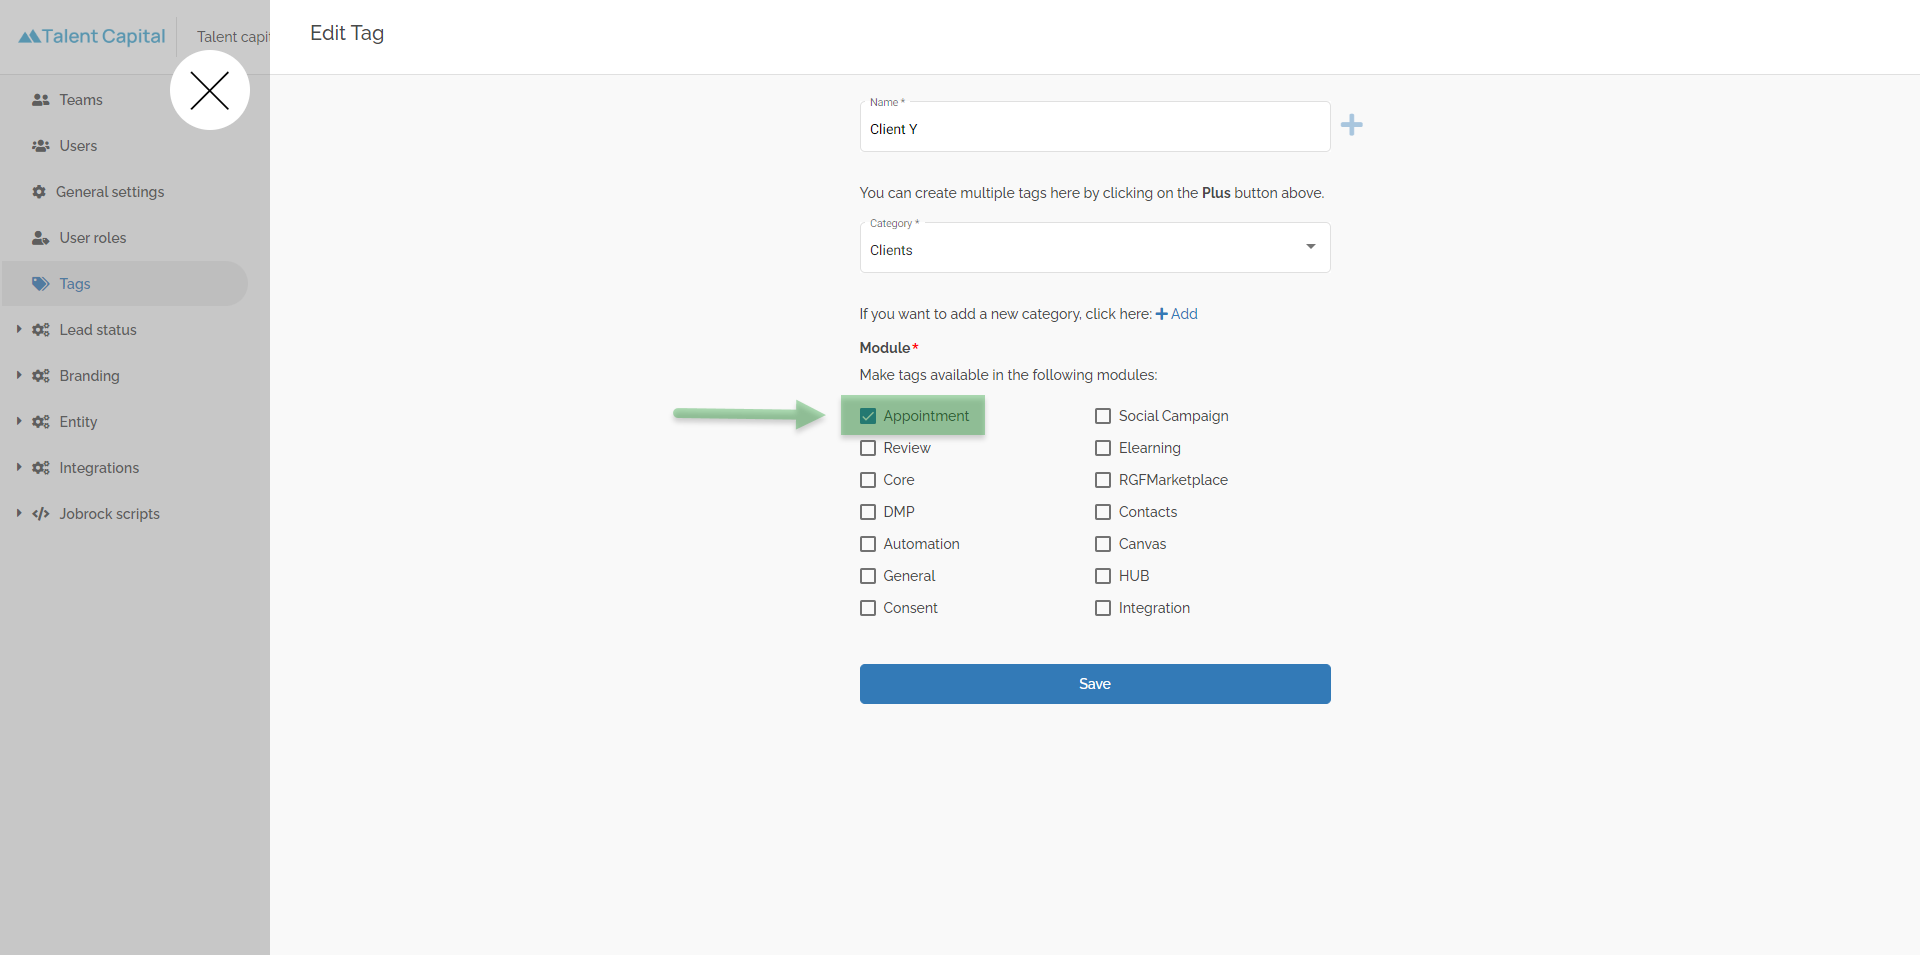
Task: Enable the DMP module checkbox
Action: [868, 512]
